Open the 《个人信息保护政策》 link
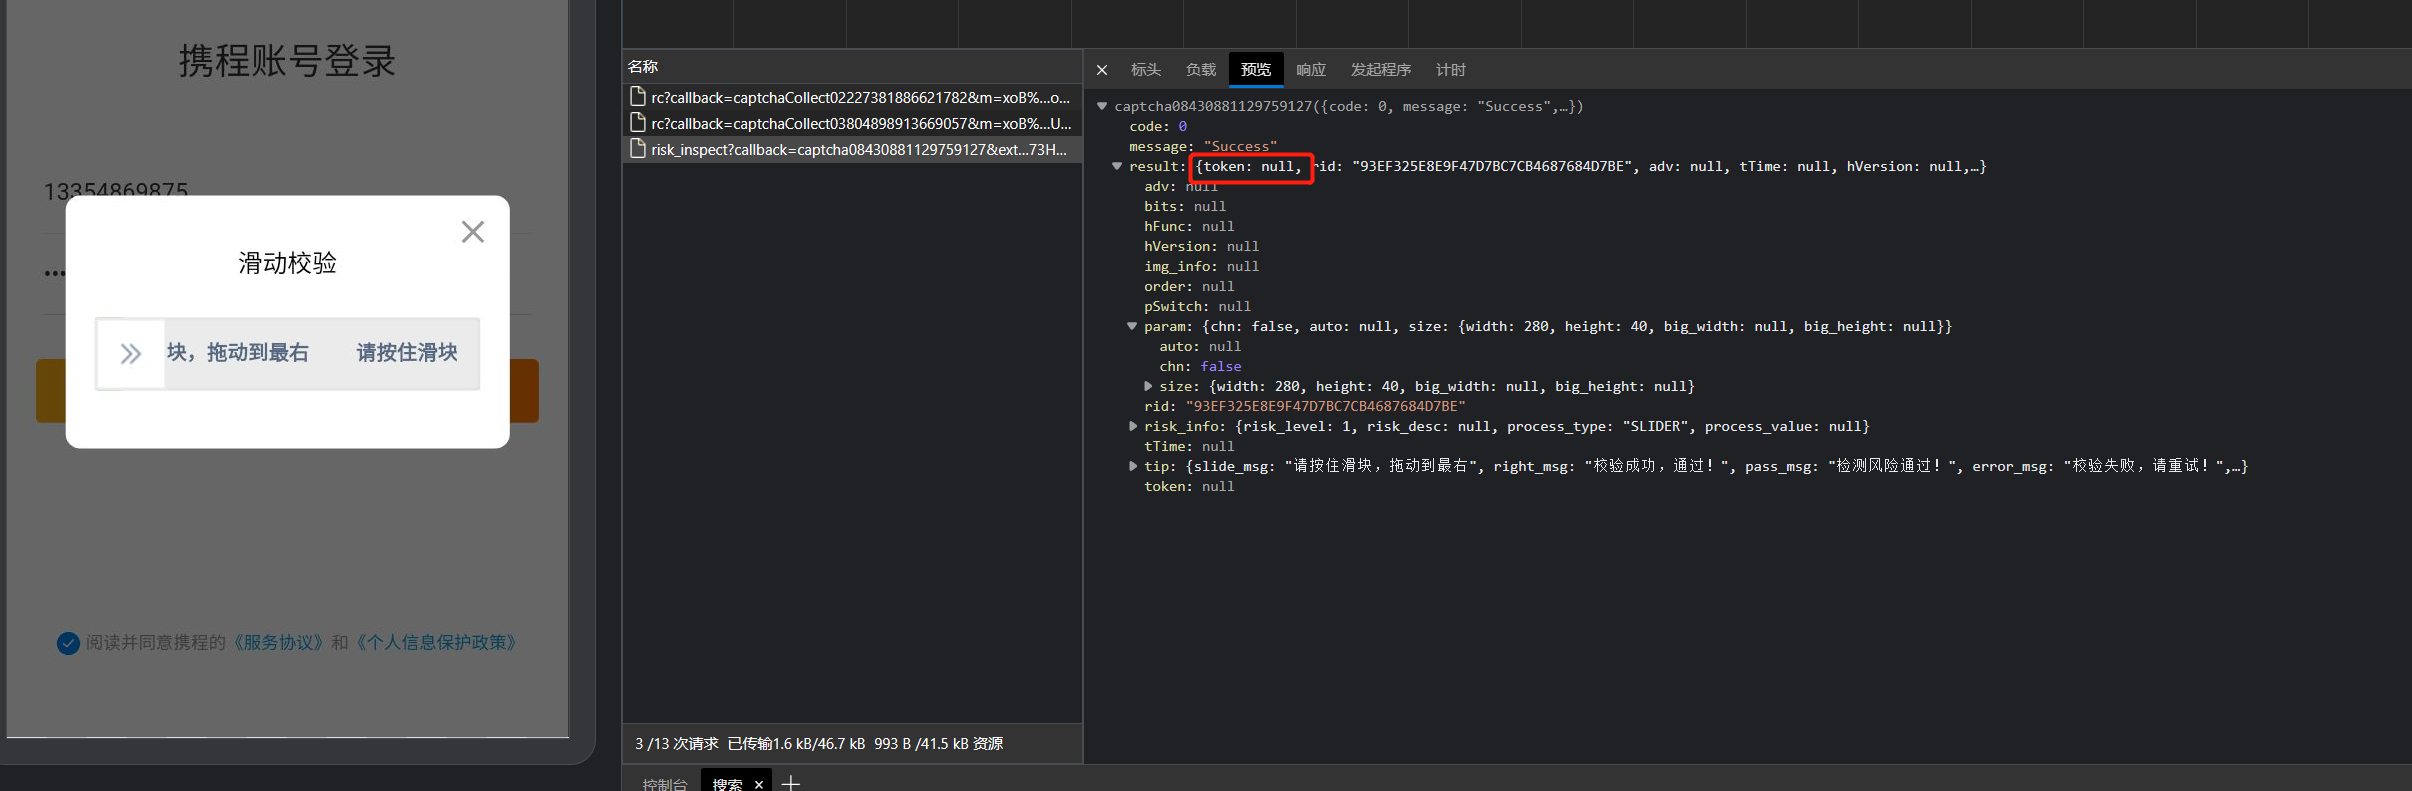This screenshot has height=791, width=2412. click(x=436, y=643)
